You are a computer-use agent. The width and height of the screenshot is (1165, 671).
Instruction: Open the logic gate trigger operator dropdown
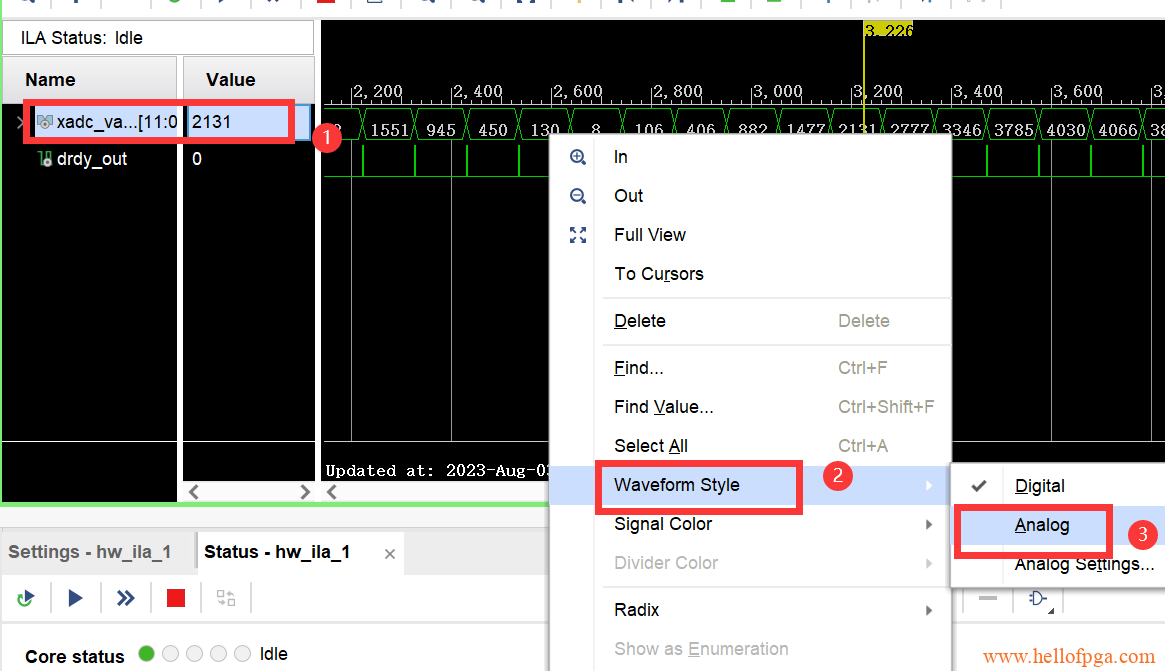click(1038, 598)
